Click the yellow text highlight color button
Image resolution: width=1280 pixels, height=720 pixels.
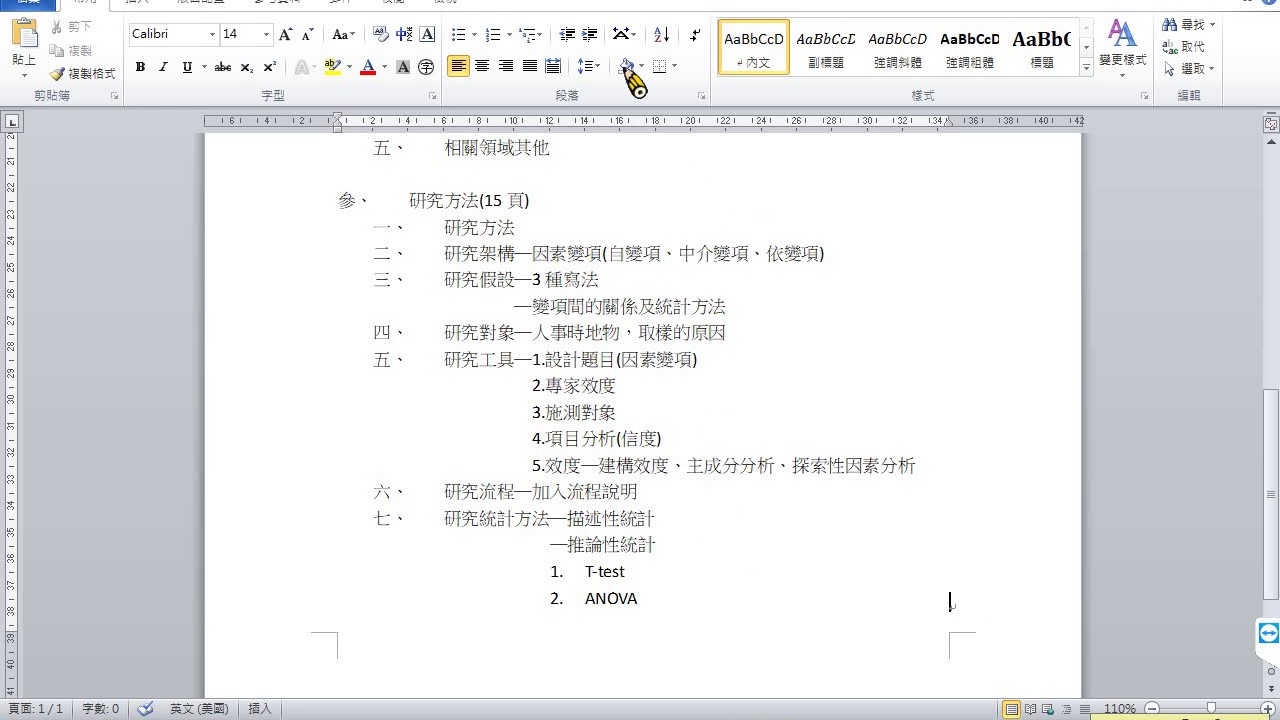(332, 67)
